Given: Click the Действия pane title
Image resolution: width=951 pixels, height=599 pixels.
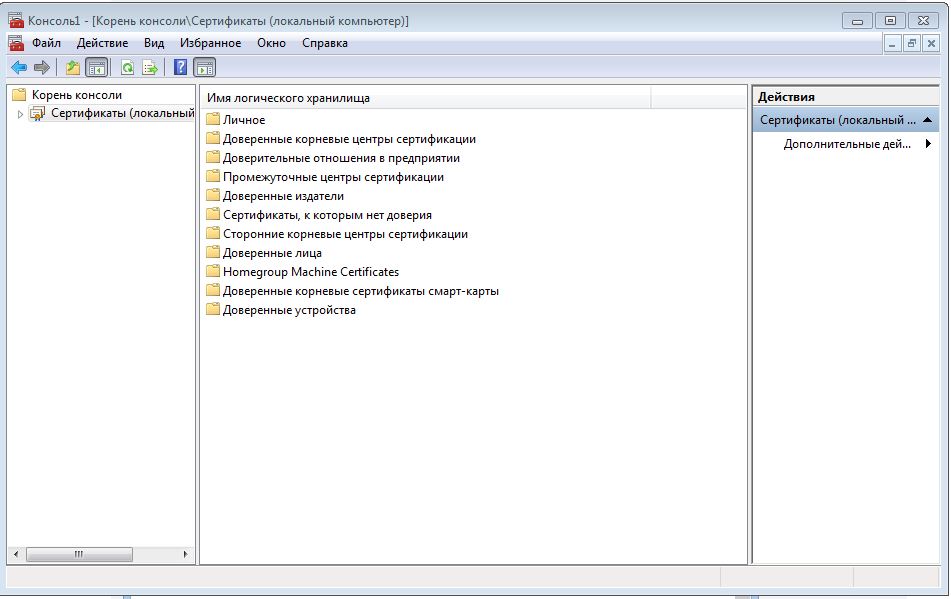Looking at the screenshot, I should pyautogui.click(x=786, y=97).
